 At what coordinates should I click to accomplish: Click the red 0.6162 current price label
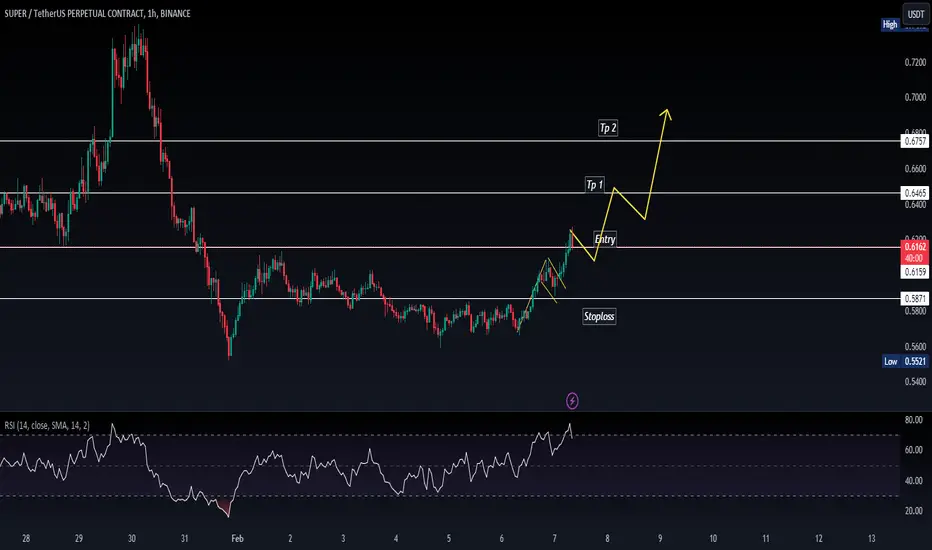pos(915,246)
